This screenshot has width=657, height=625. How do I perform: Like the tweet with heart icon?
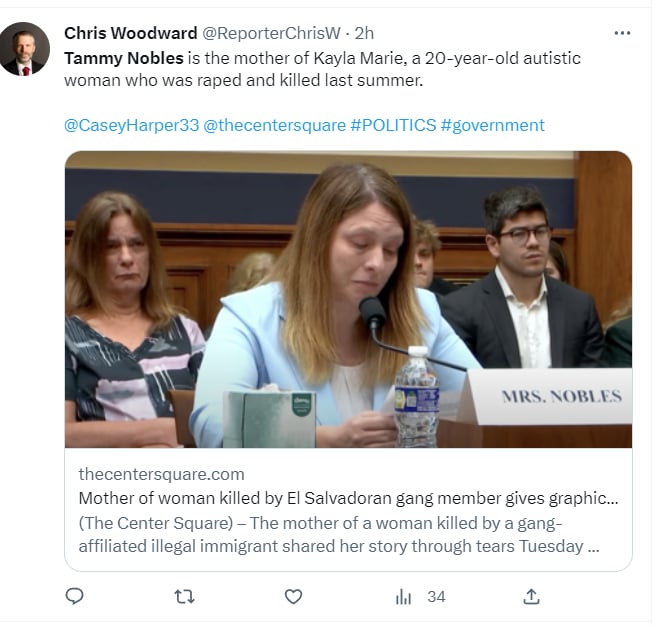pos(293,597)
